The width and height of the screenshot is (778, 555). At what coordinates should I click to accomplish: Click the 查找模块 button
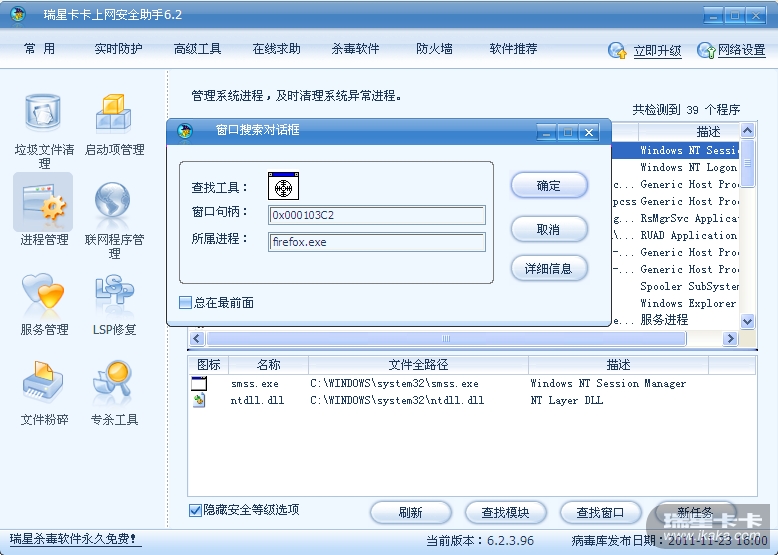tap(506, 512)
